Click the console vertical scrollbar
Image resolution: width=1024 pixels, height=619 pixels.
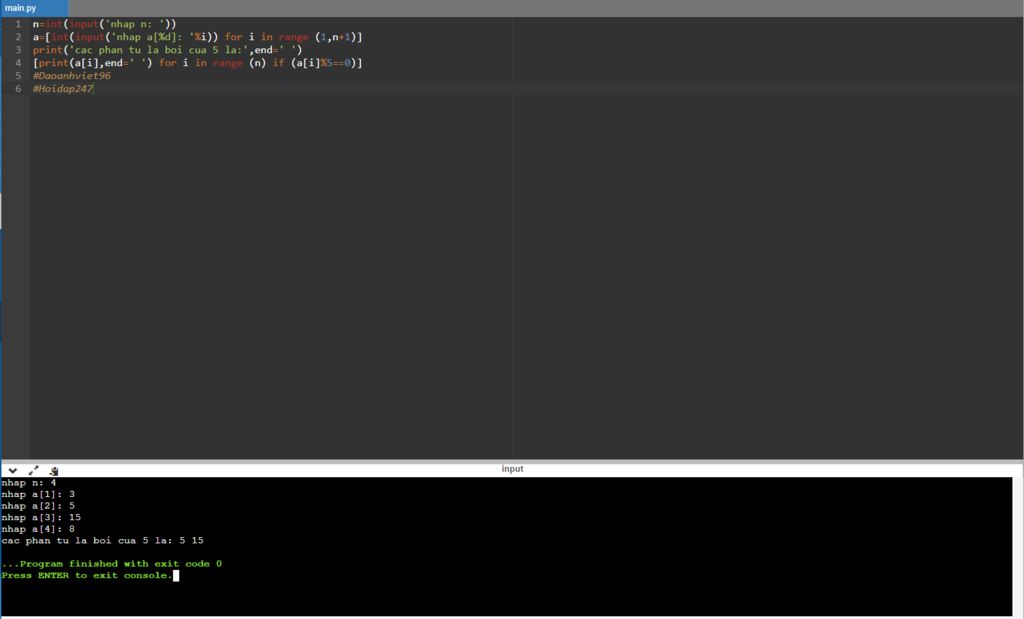click(1017, 546)
